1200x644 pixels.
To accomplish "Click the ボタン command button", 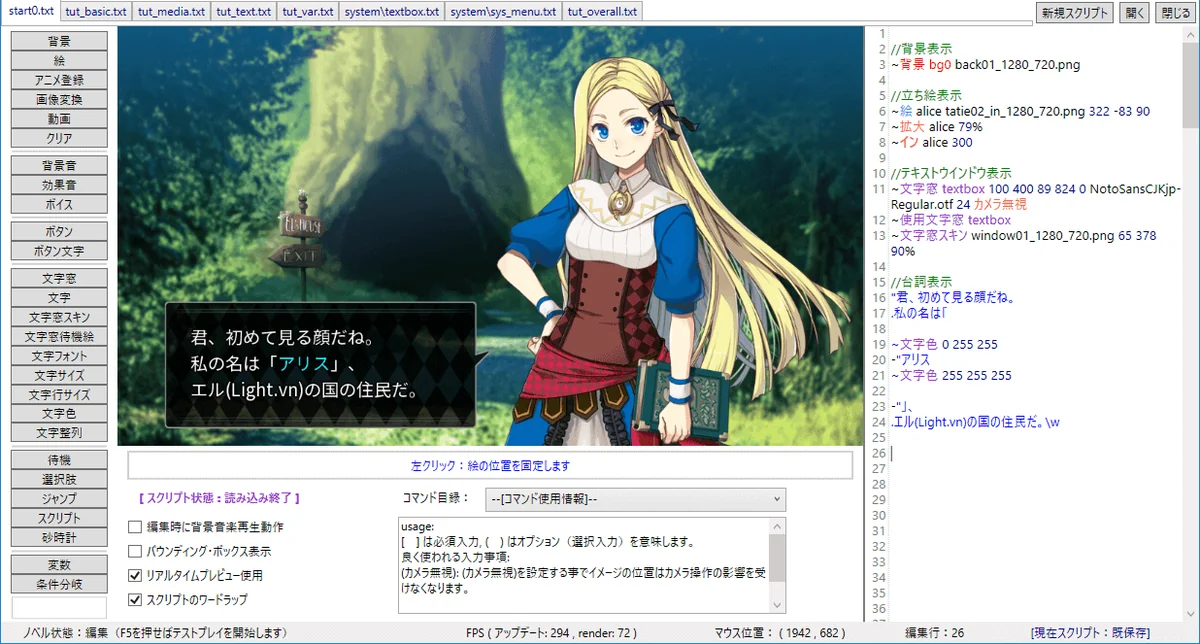I will (x=59, y=232).
